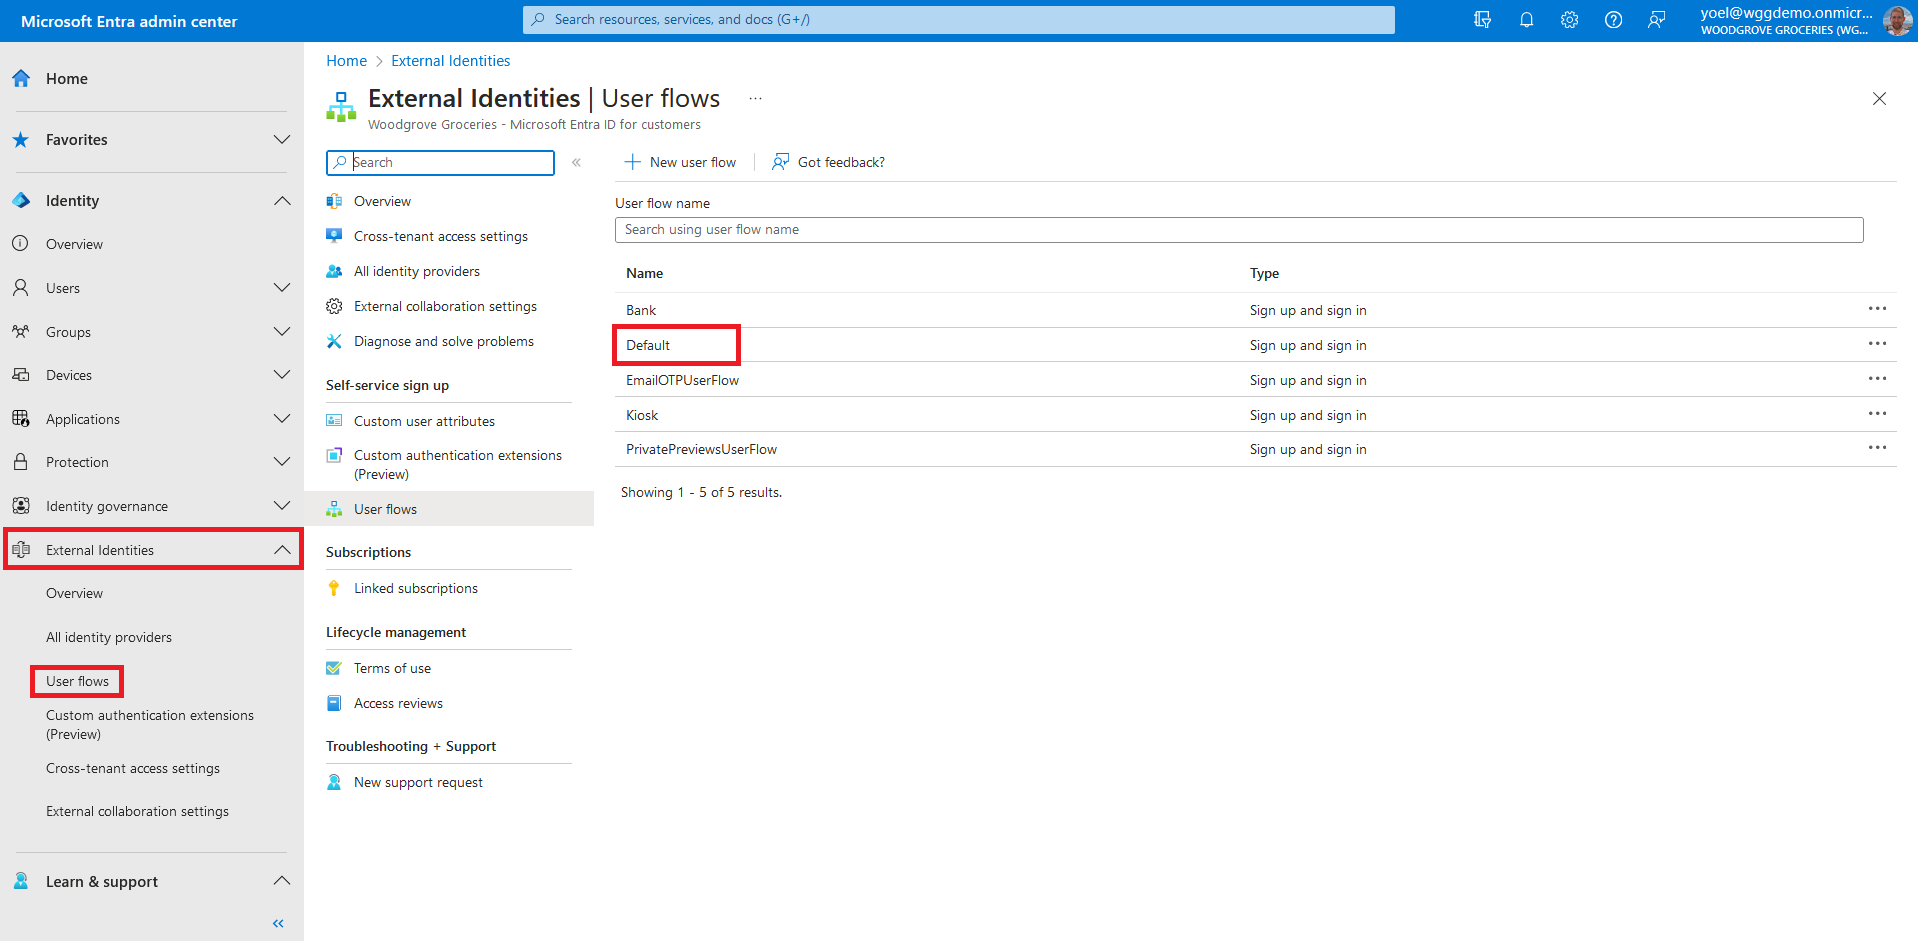Click the user flow name search field
This screenshot has width=1918, height=941.
coord(1238,230)
